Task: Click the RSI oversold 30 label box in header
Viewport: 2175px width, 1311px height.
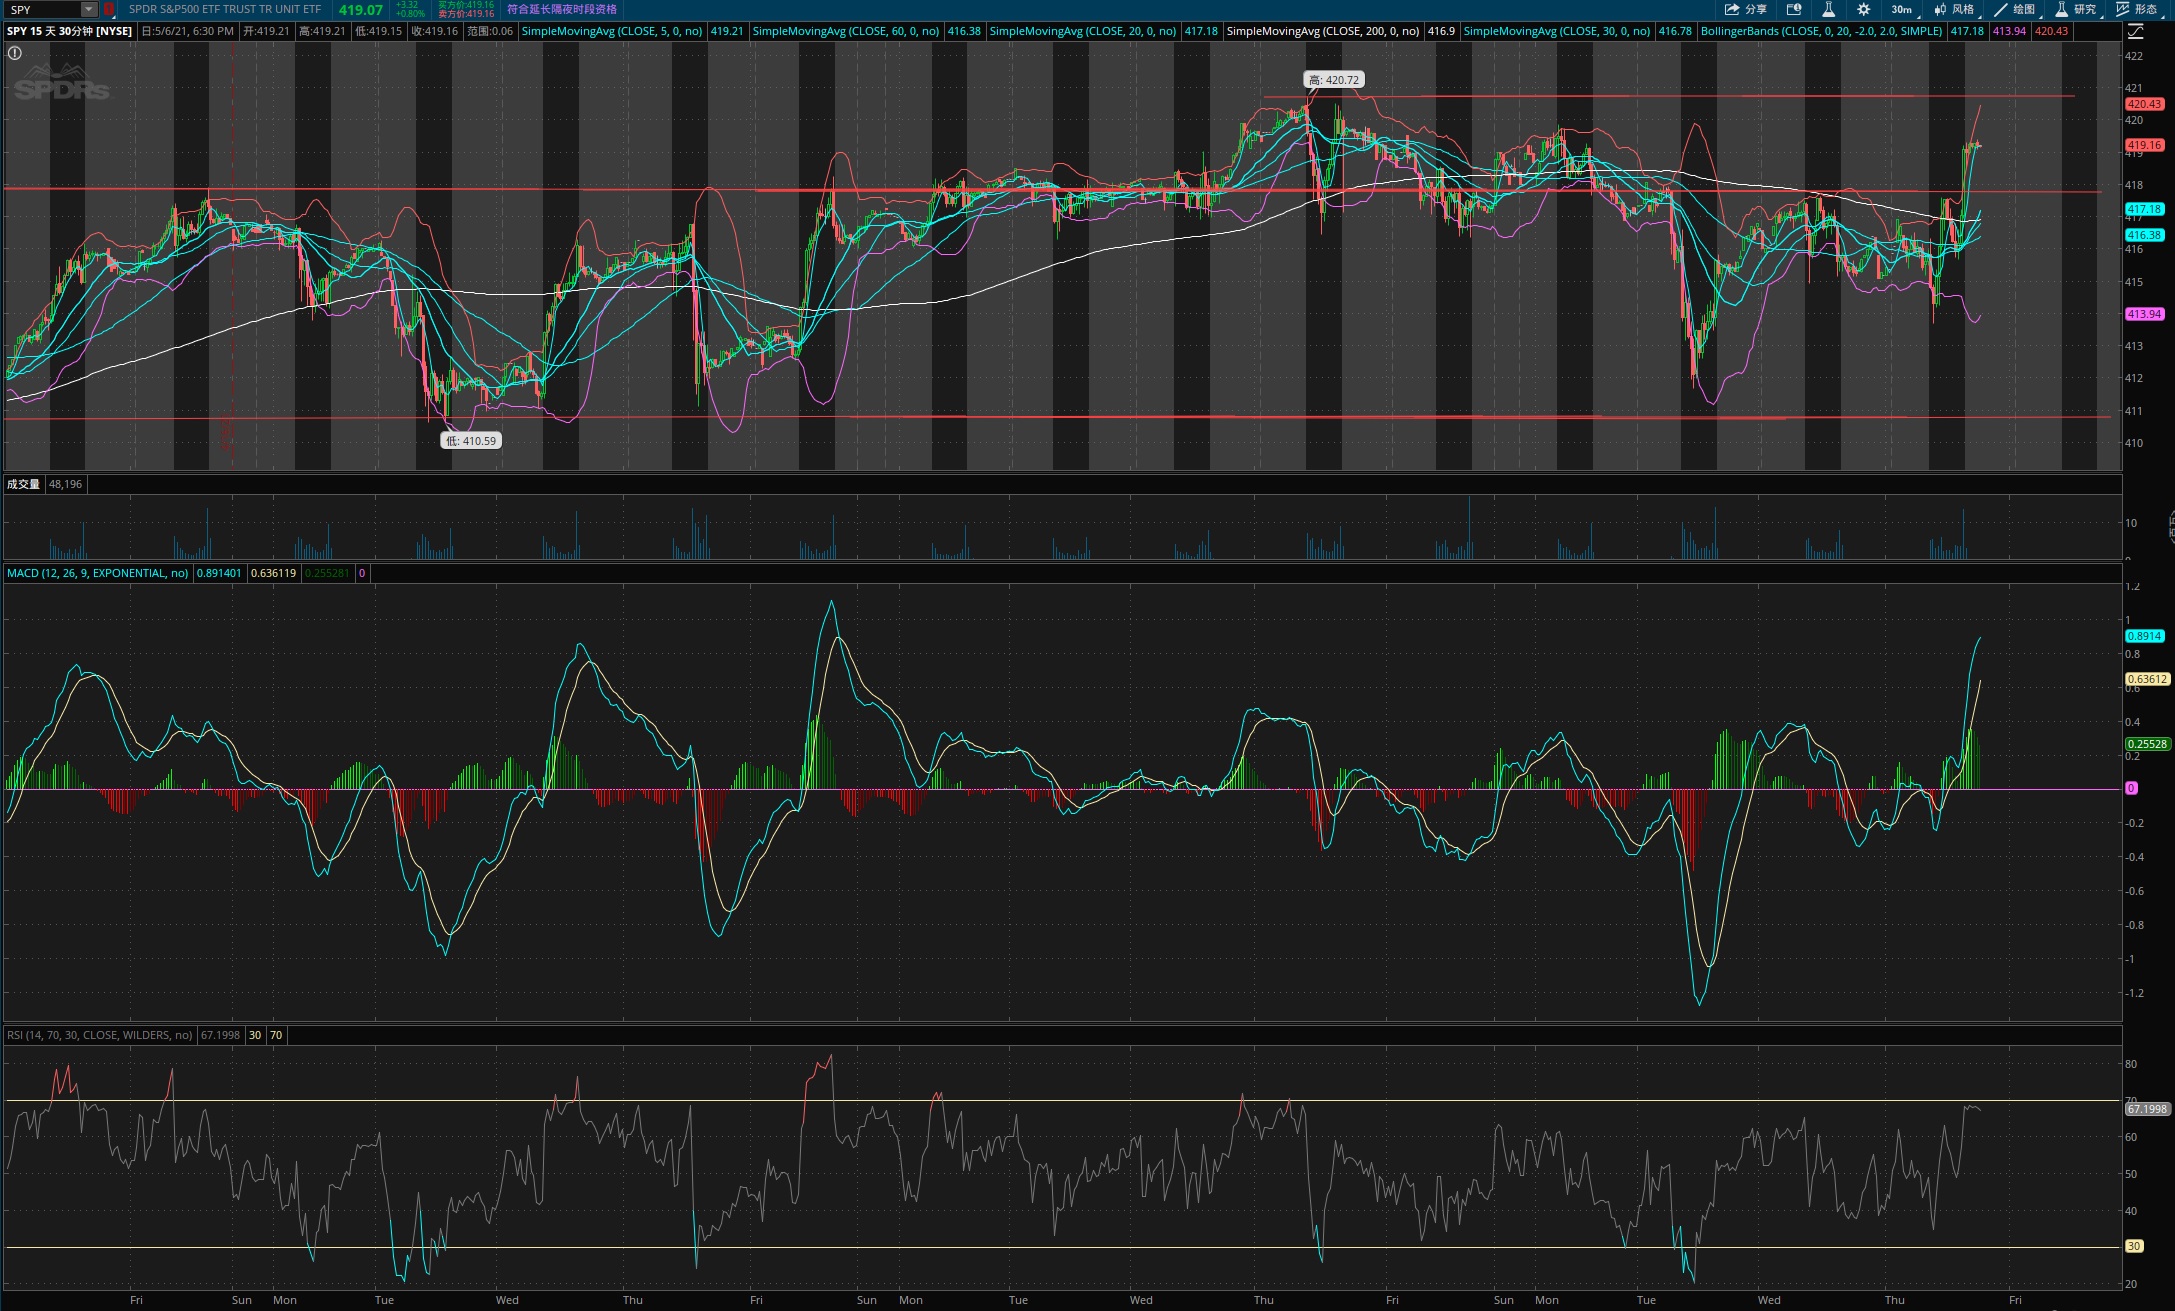Action: pyautogui.click(x=255, y=1035)
